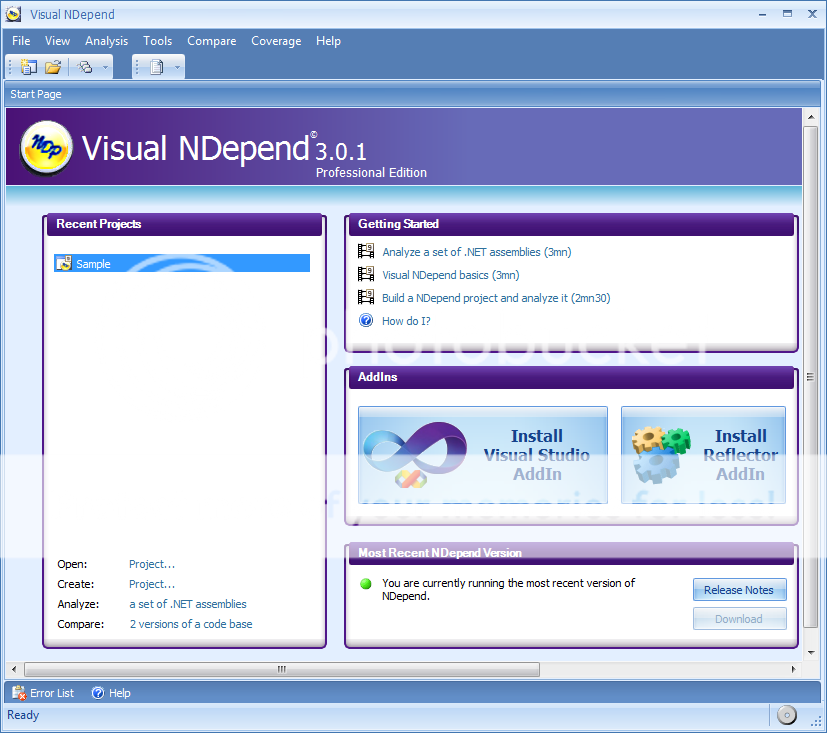Click the bottom Help question mark icon

[x=98, y=692]
